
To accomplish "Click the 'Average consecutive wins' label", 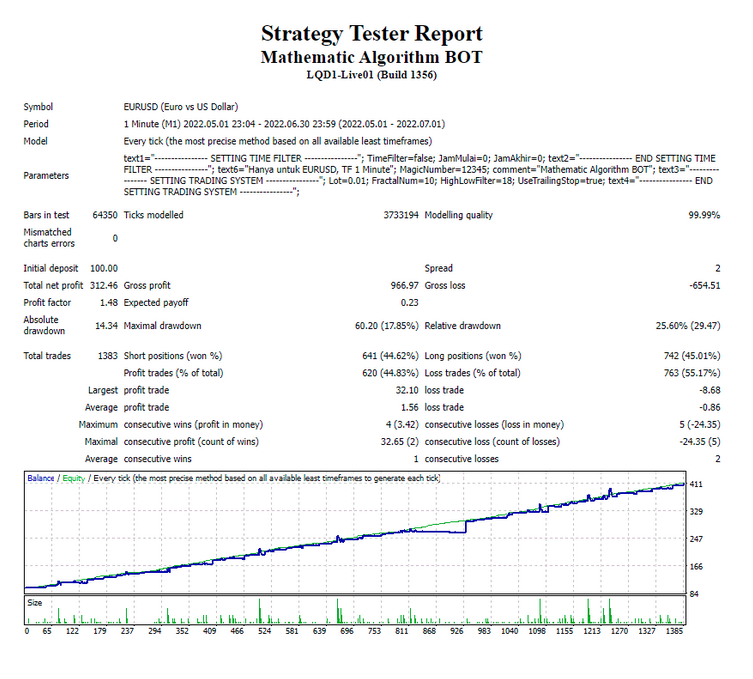I will point(138,459).
